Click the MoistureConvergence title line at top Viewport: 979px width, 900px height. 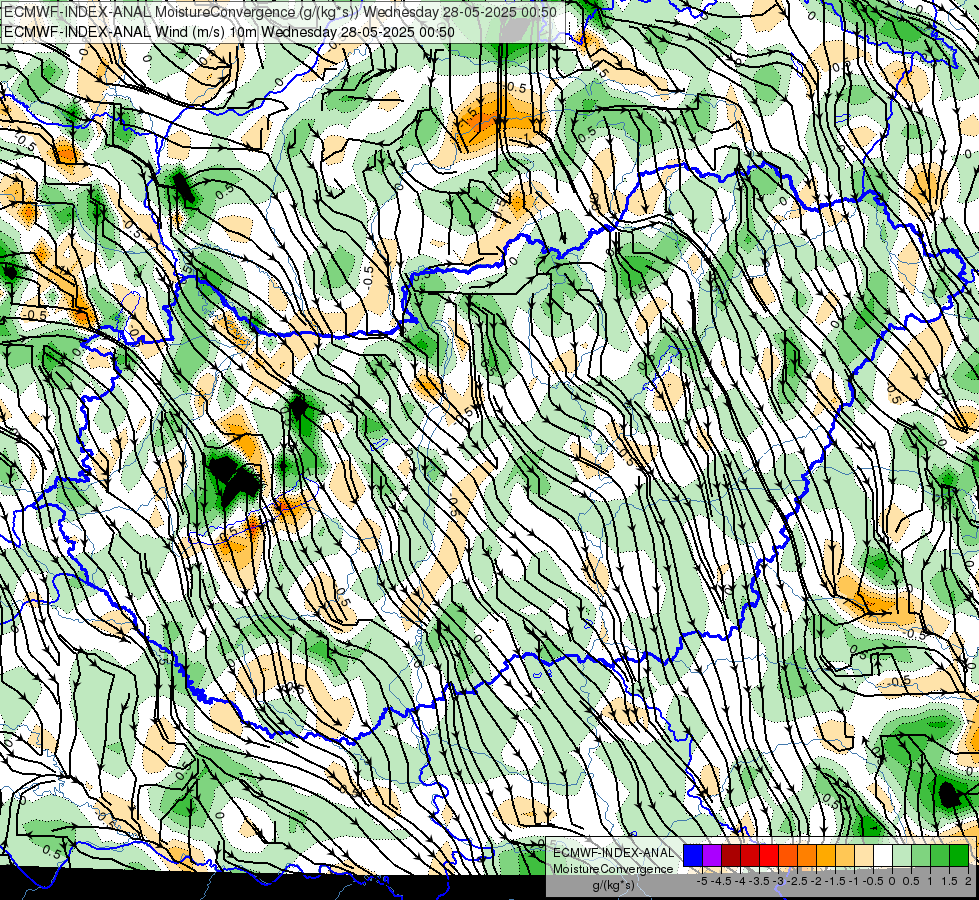pyautogui.click(x=280, y=12)
